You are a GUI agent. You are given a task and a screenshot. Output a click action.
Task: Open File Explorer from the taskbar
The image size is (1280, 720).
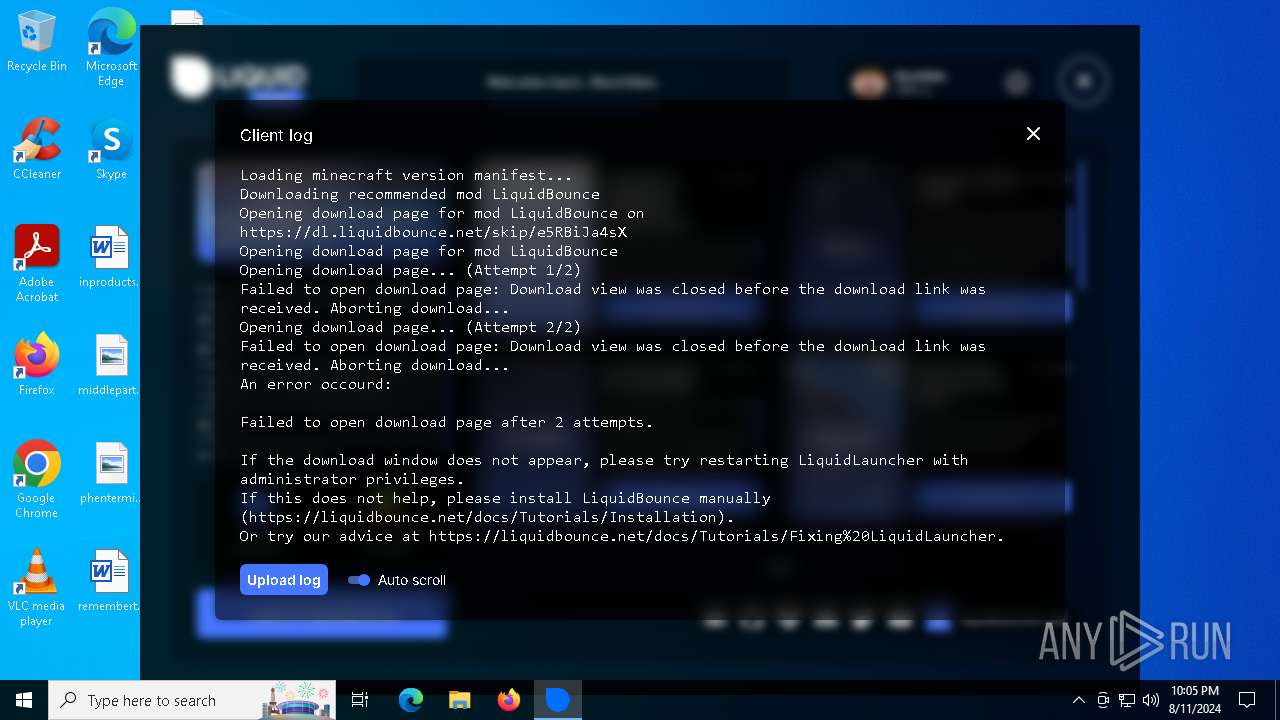pos(459,700)
